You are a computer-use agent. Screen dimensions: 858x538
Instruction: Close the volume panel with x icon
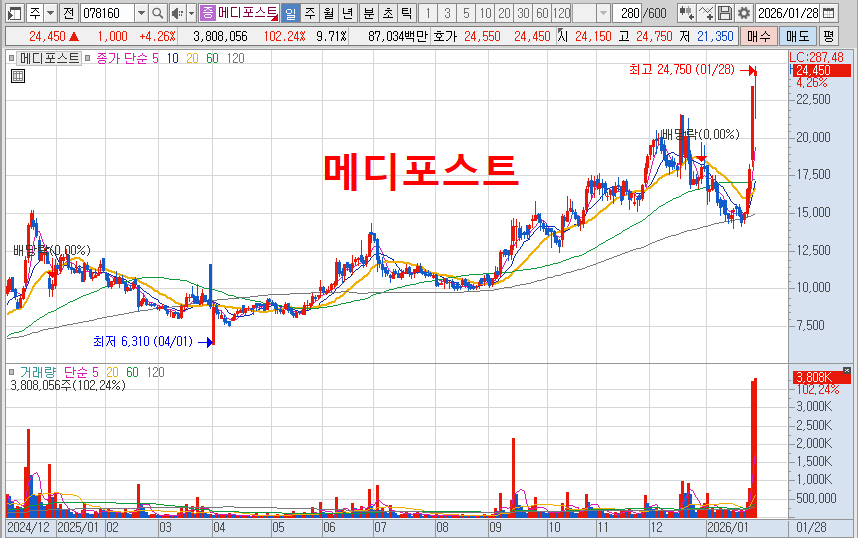pyautogui.click(x=847, y=371)
